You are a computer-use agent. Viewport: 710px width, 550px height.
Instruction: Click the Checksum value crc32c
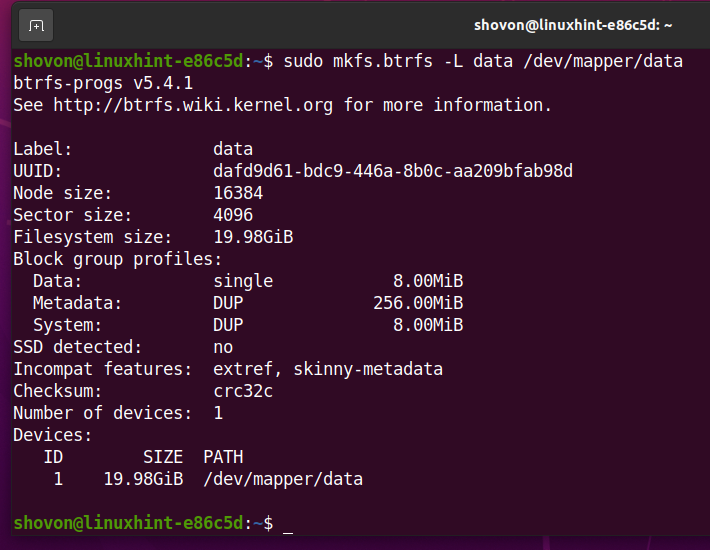coord(243,391)
